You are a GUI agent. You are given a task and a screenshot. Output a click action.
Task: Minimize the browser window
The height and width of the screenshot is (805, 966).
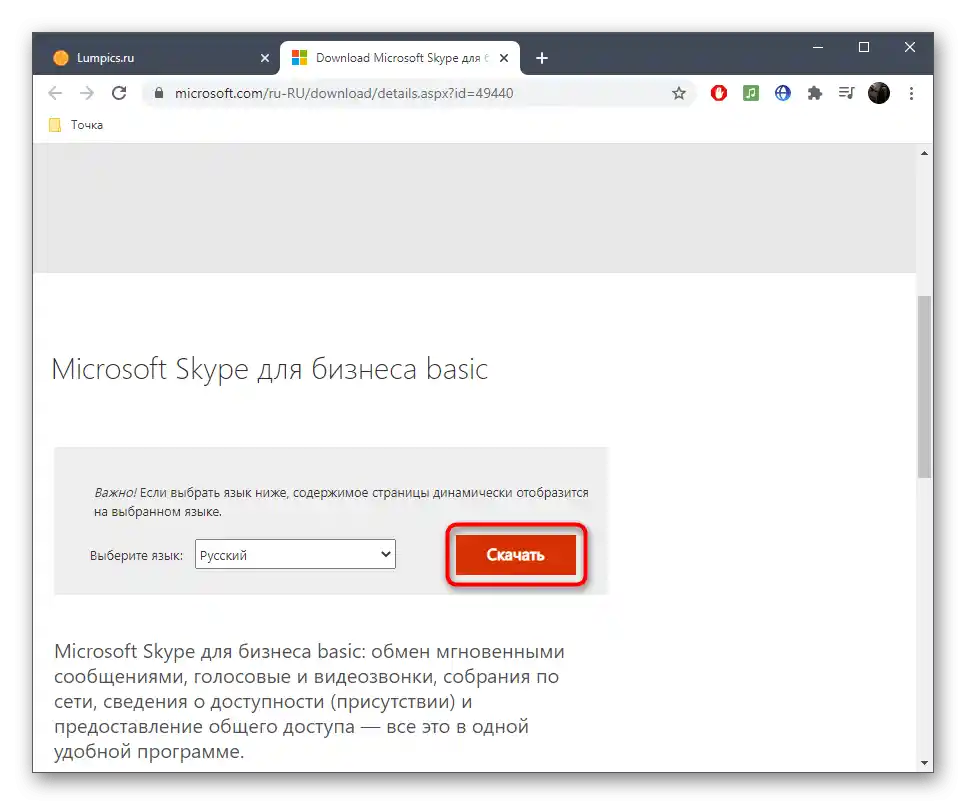tap(818, 47)
